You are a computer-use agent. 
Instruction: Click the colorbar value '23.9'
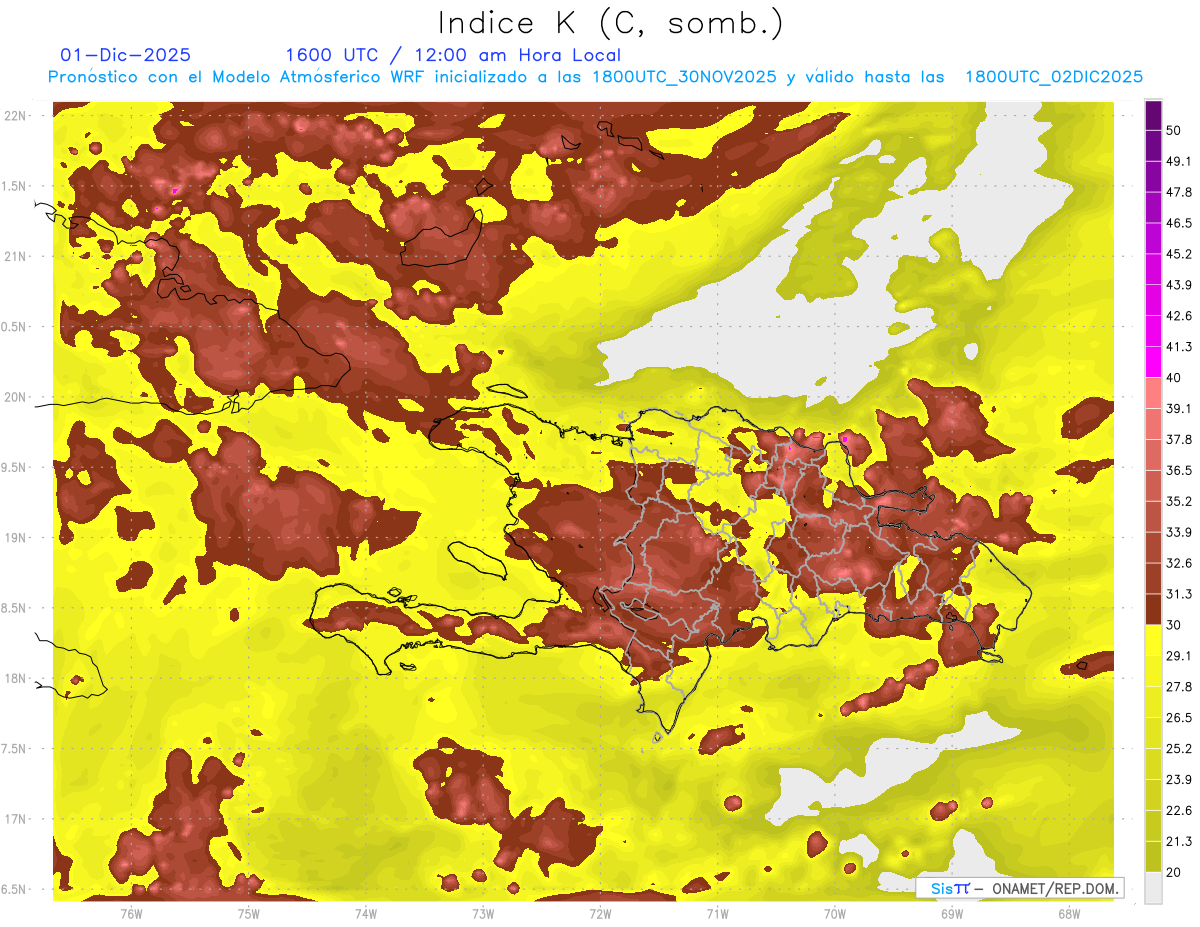(1179, 780)
